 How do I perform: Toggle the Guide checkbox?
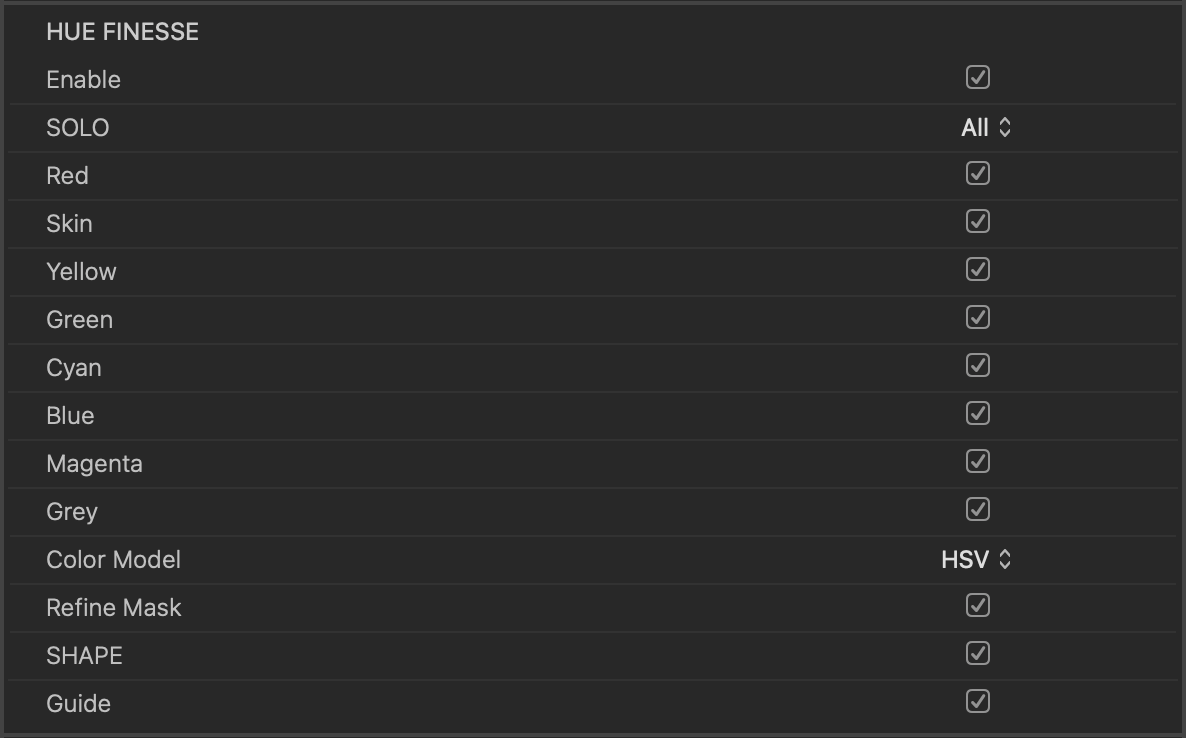[977, 701]
